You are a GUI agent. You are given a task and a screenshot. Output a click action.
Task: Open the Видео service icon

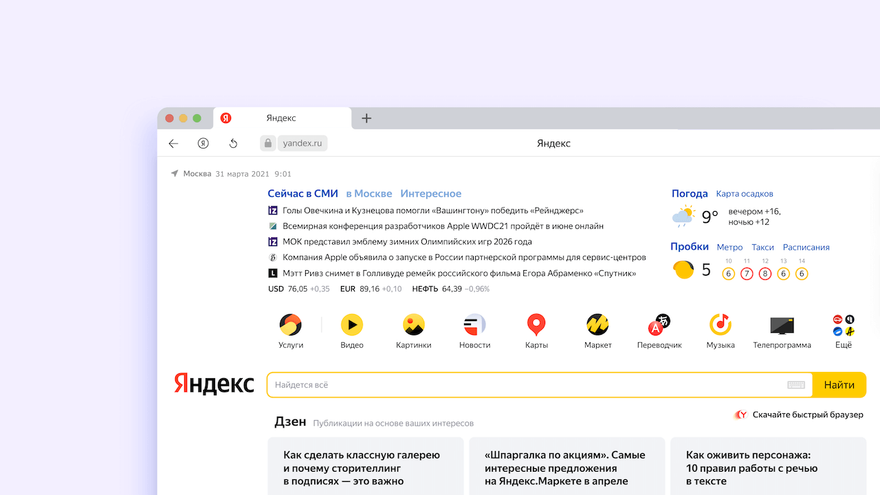tap(352, 325)
